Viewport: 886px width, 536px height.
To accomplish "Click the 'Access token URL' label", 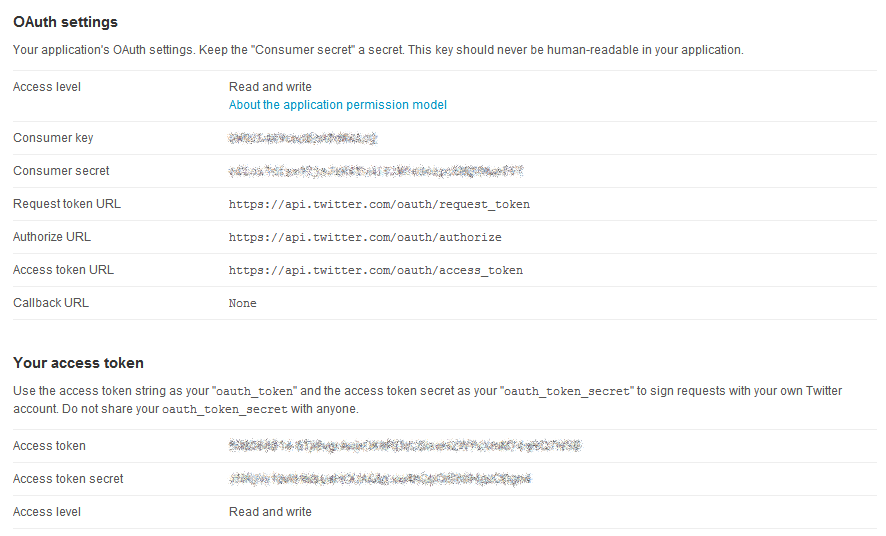I will tap(63, 270).
